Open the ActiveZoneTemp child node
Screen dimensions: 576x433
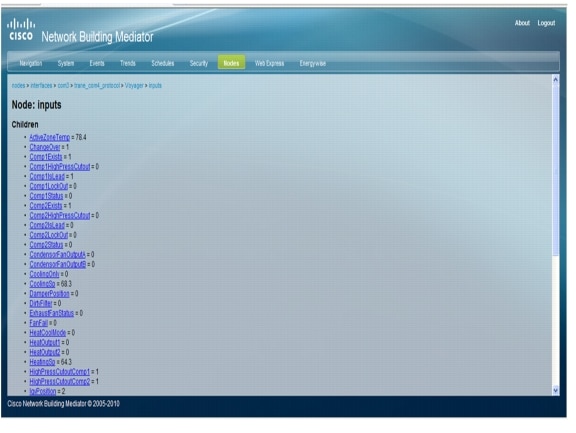[50, 137]
